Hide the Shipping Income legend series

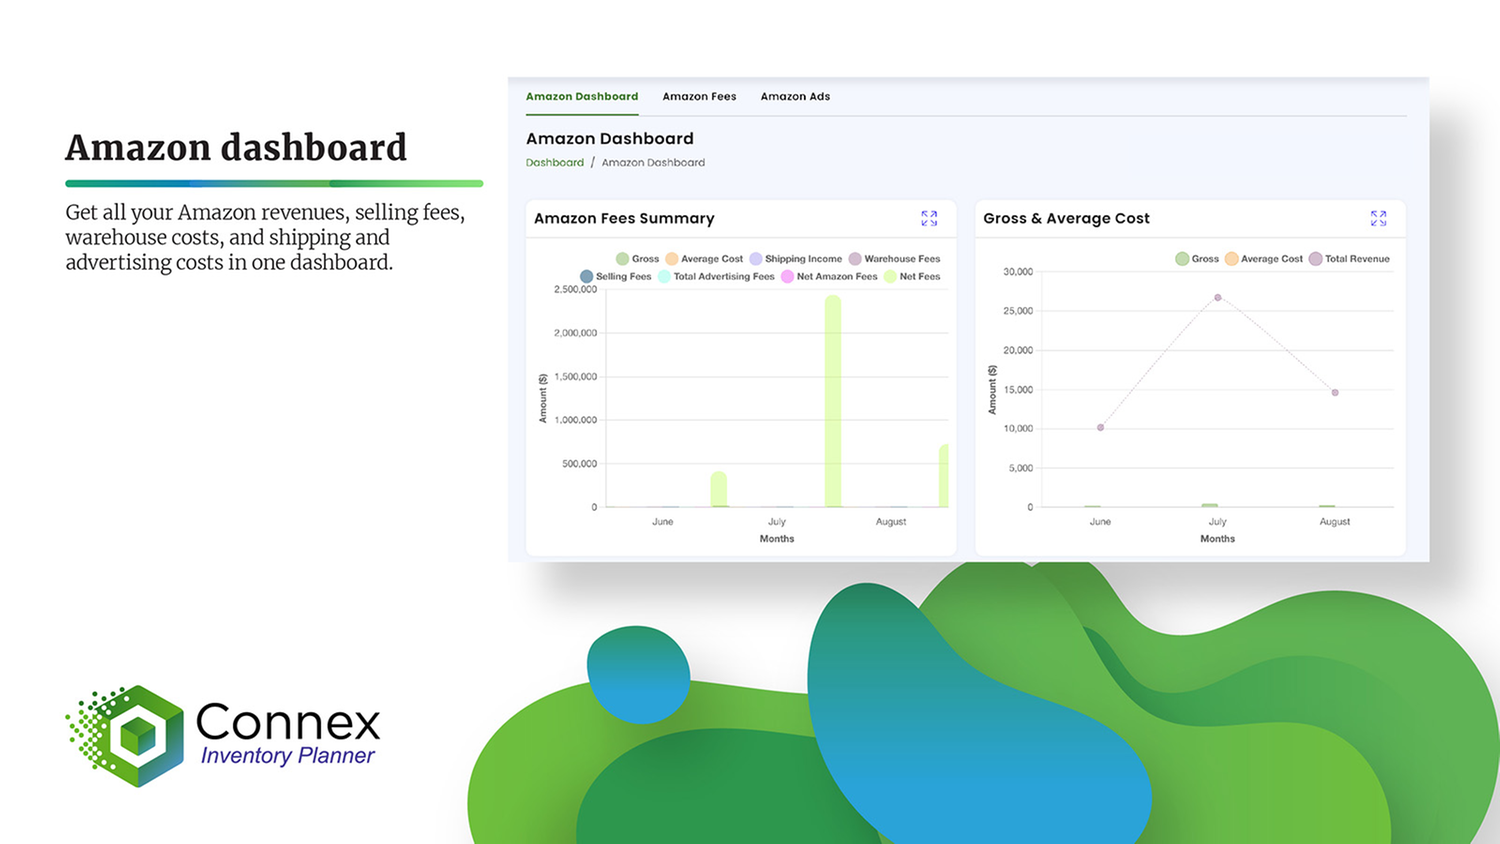pyautogui.click(x=795, y=259)
